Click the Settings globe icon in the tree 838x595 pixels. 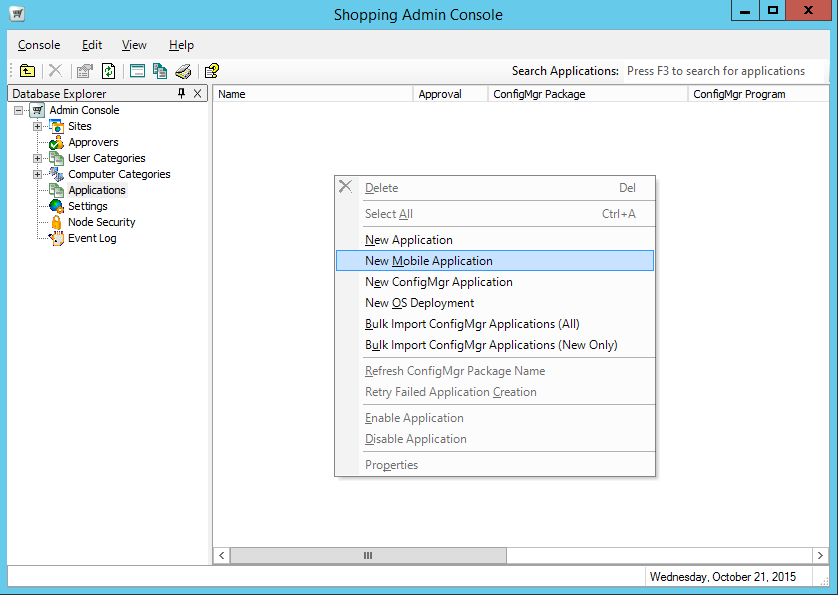pos(56,206)
